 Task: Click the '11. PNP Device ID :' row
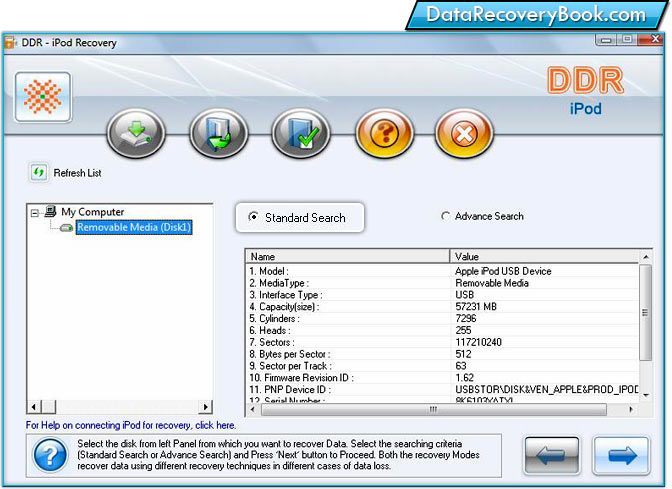point(442,390)
